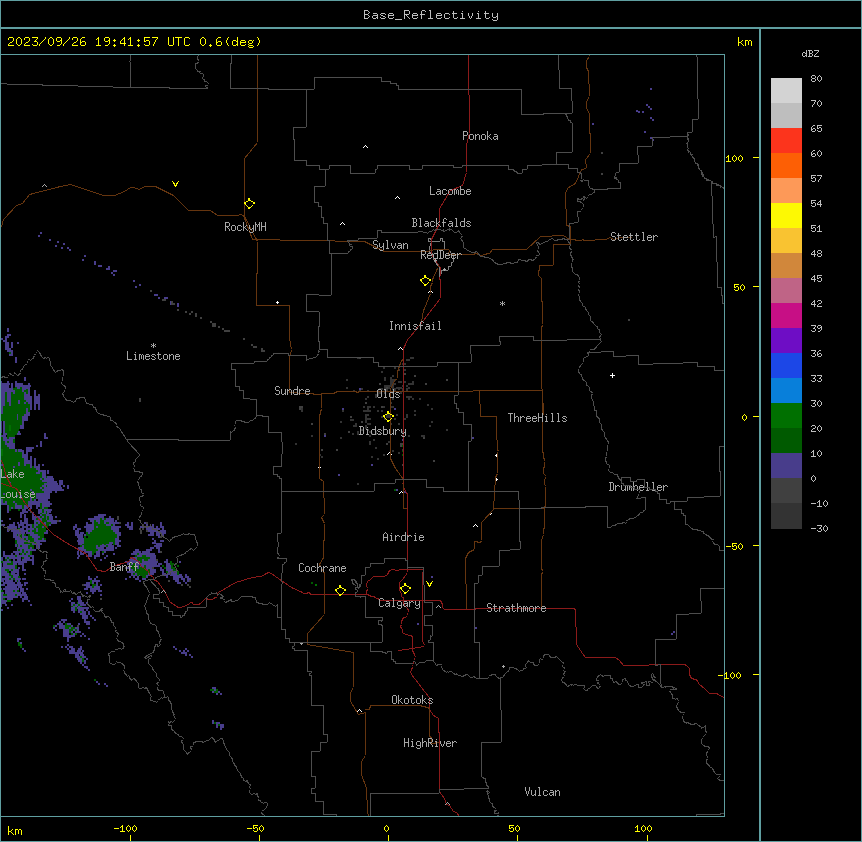Select the red swatch in the dBZ legend
This screenshot has width=862, height=842.
(x=786, y=140)
